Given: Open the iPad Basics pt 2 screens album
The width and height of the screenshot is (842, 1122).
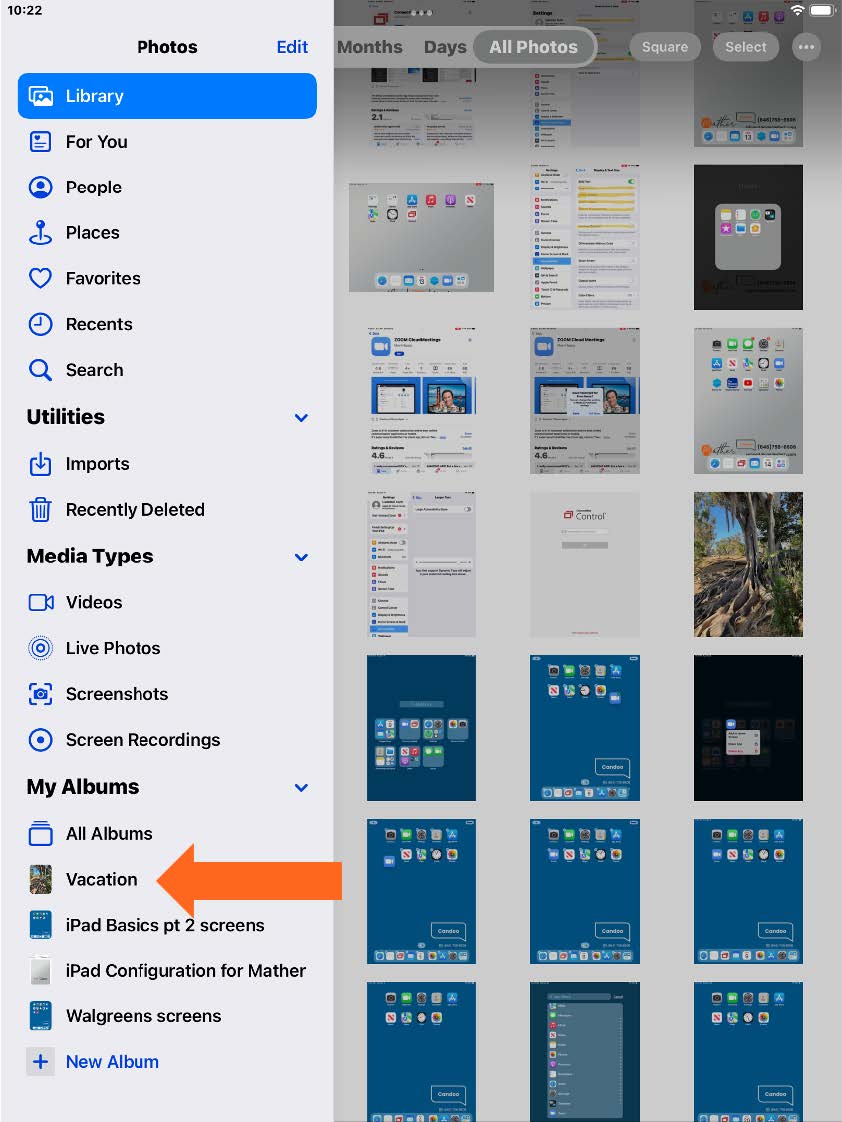Looking at the screenshot, I should 165,925.
